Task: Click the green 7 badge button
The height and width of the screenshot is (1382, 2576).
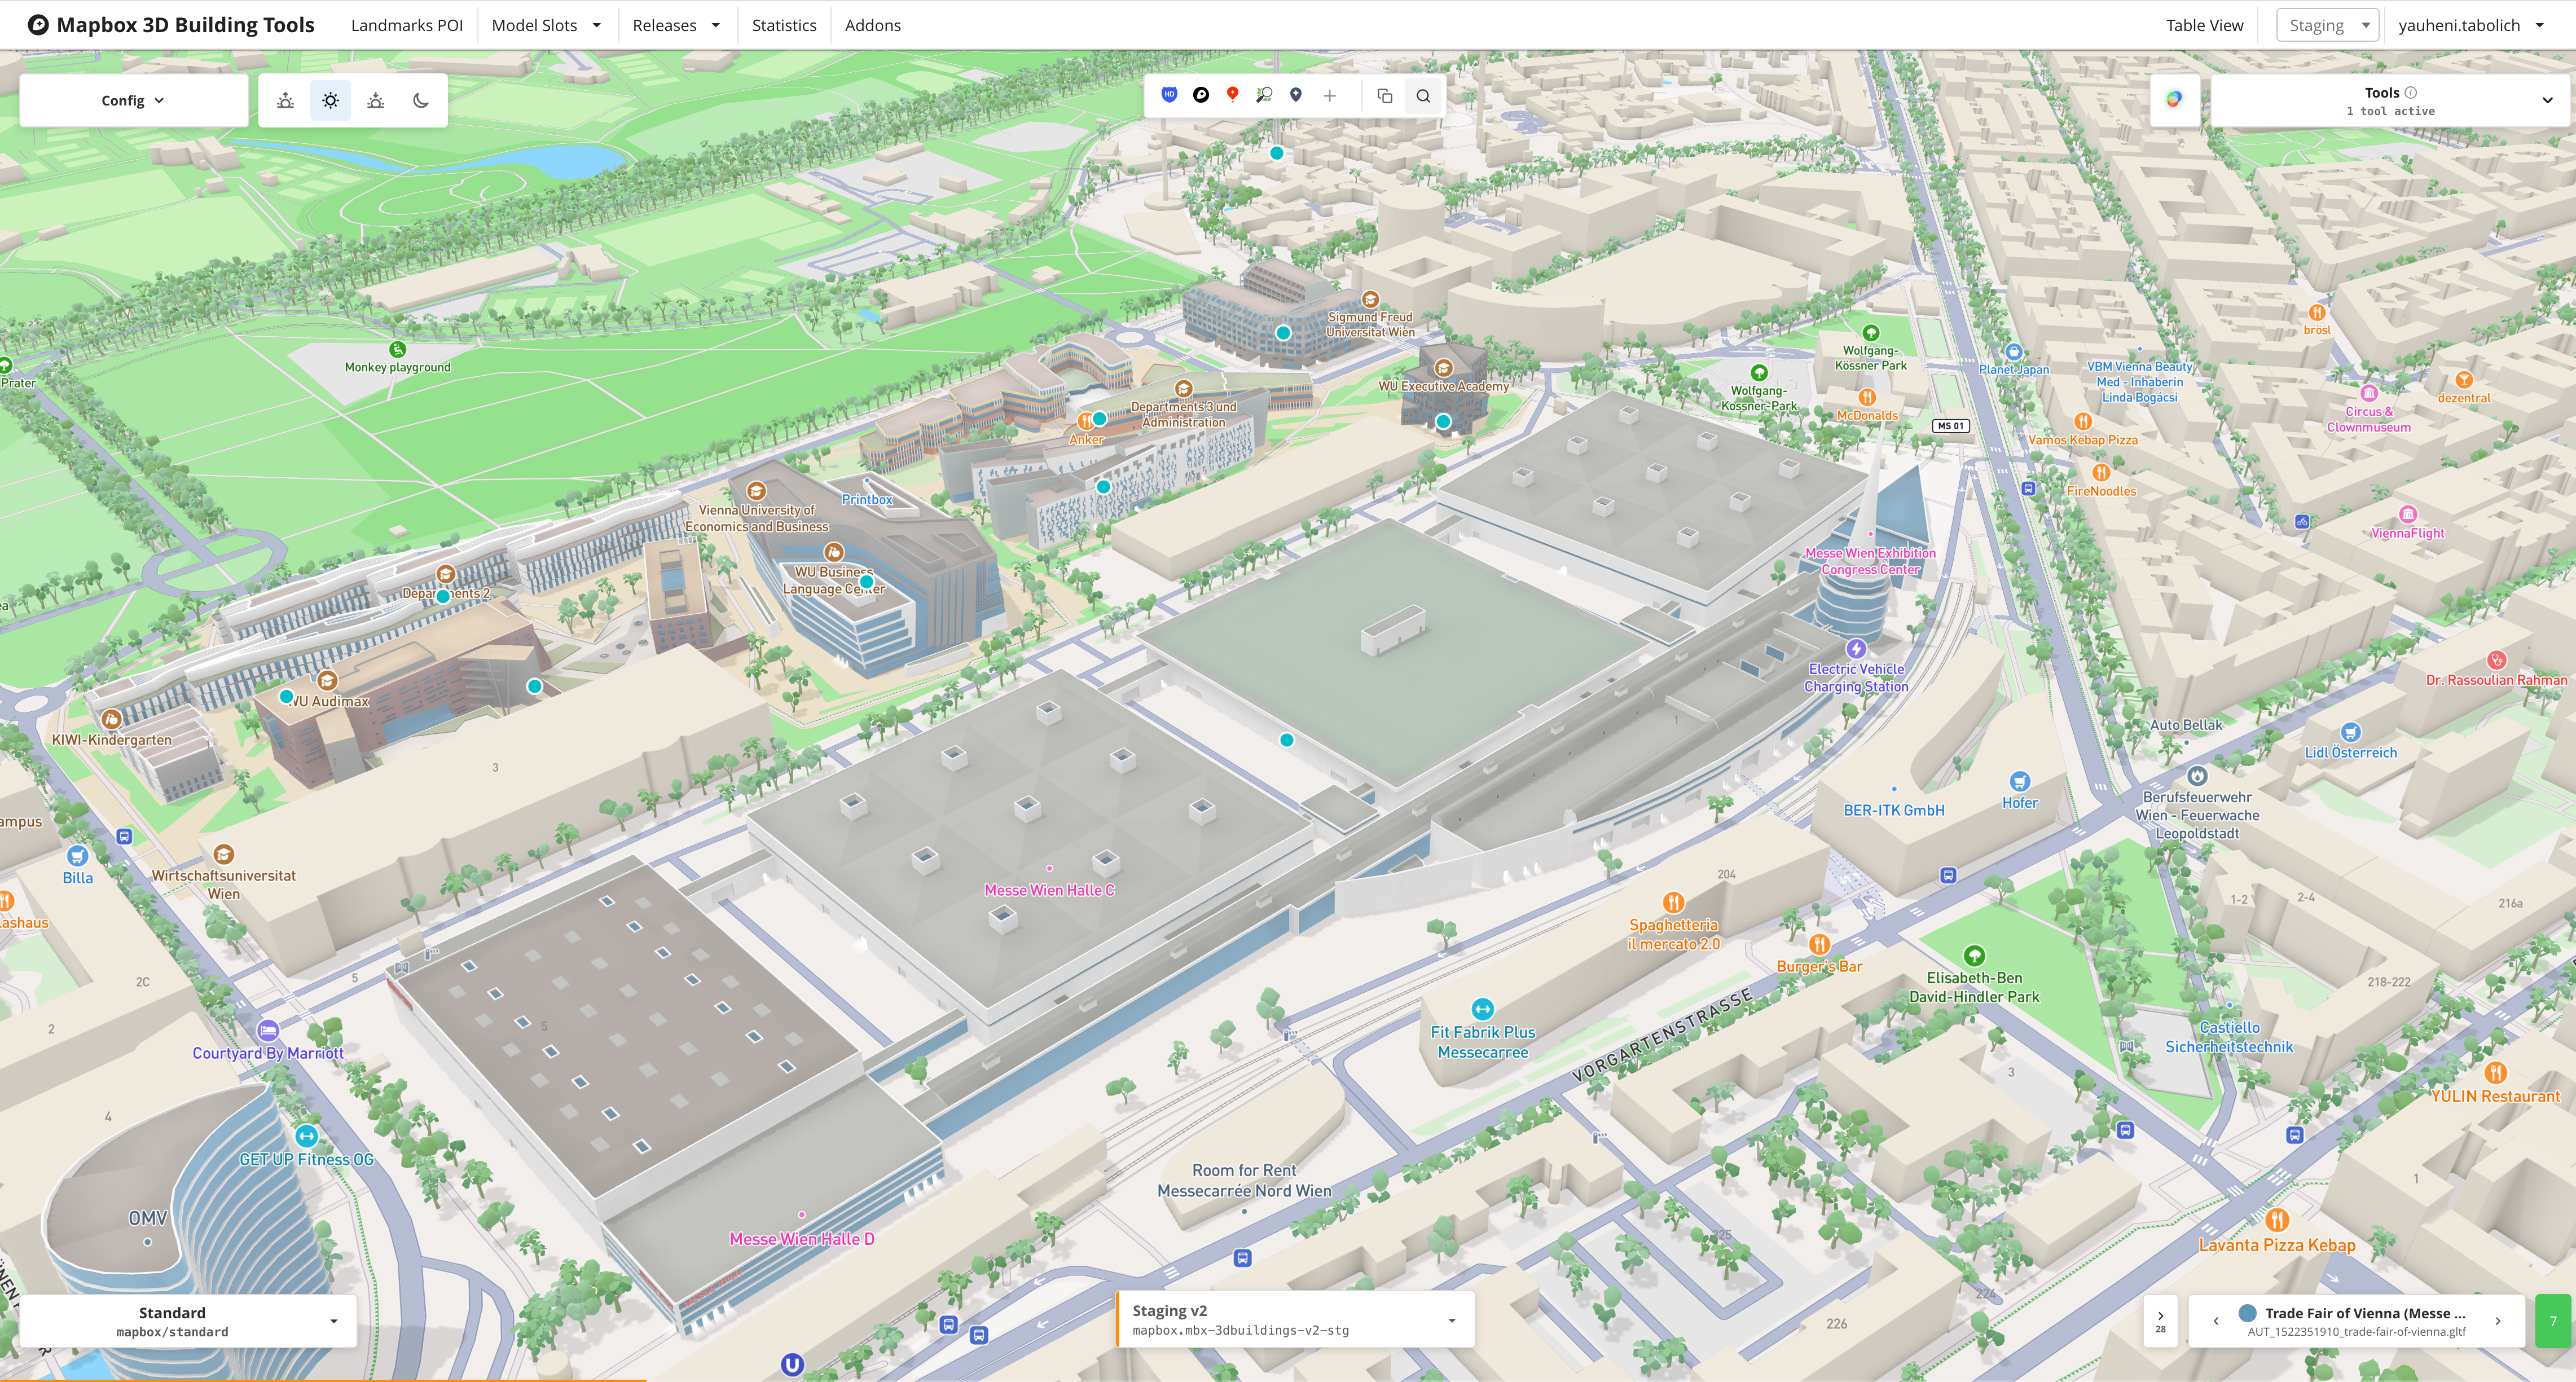Action: pyautogui.click(x=2553, y=1321)
